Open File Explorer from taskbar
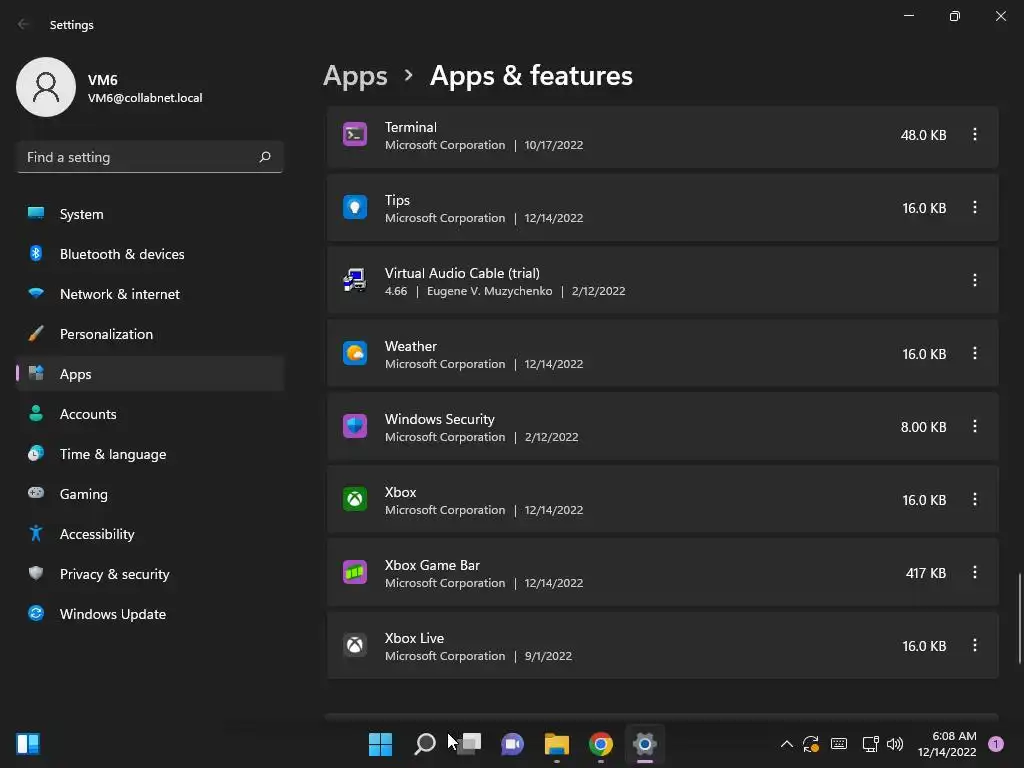1024x768 pixels. [556, 744]
